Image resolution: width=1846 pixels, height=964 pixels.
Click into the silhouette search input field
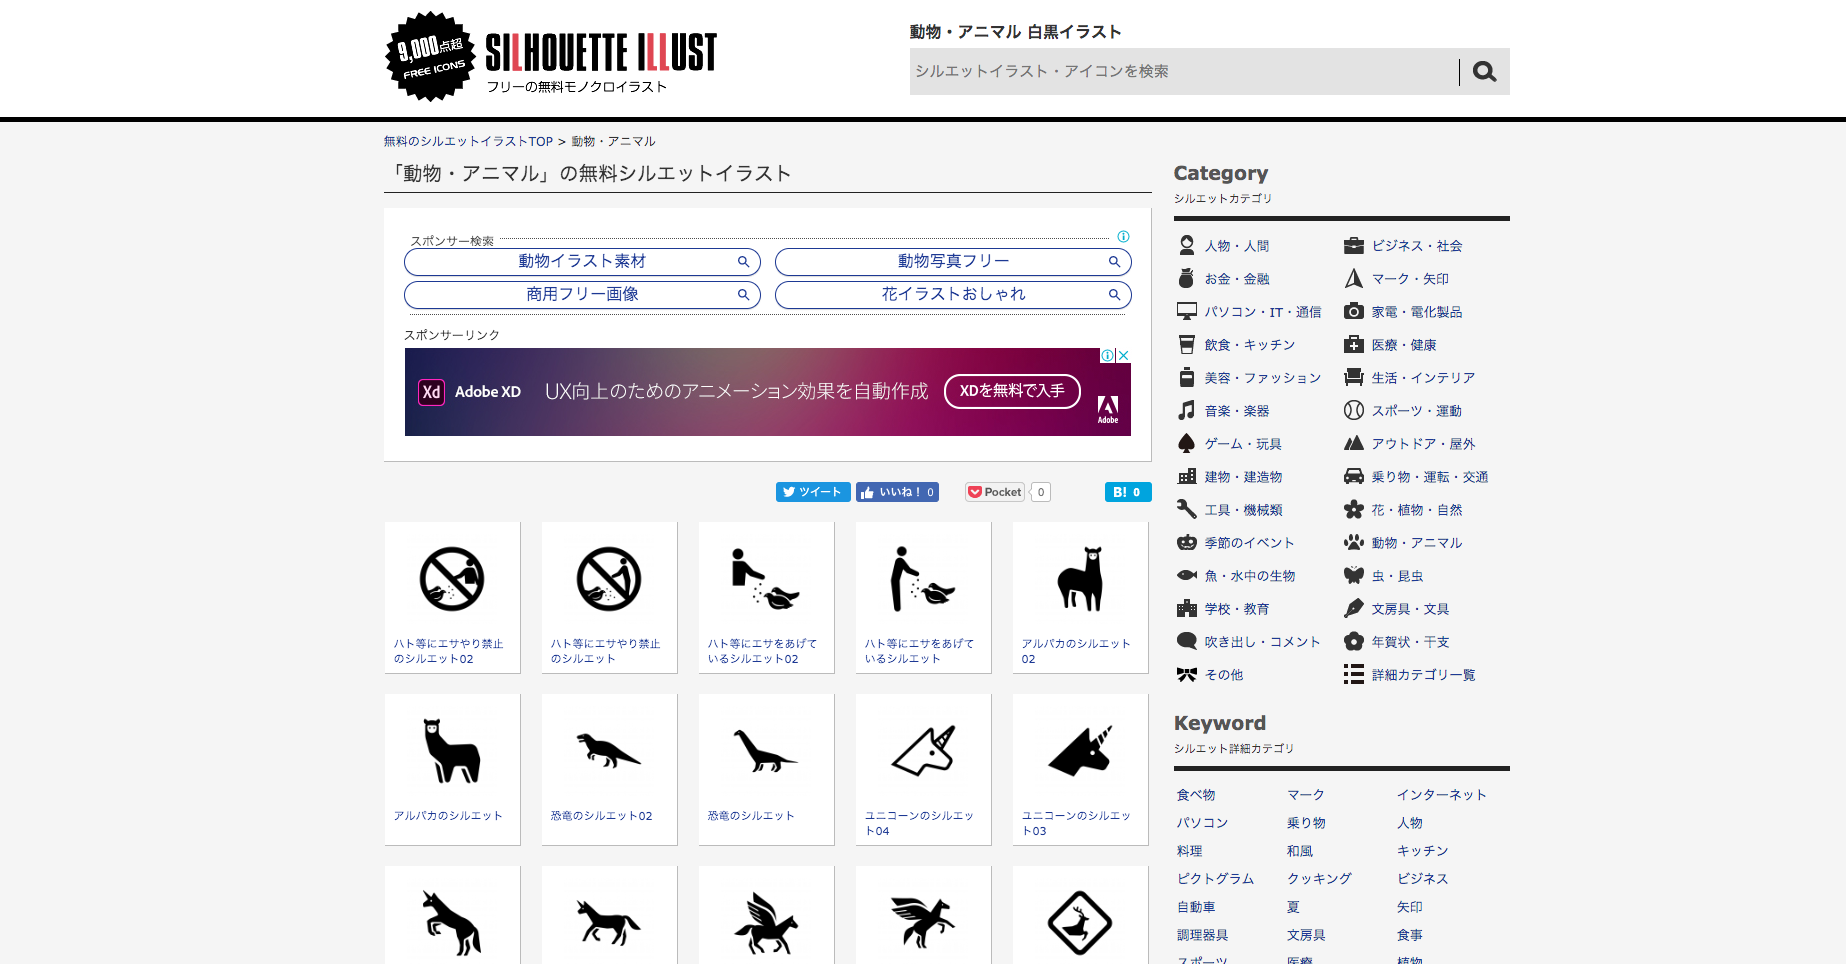tap(1184, 72)
